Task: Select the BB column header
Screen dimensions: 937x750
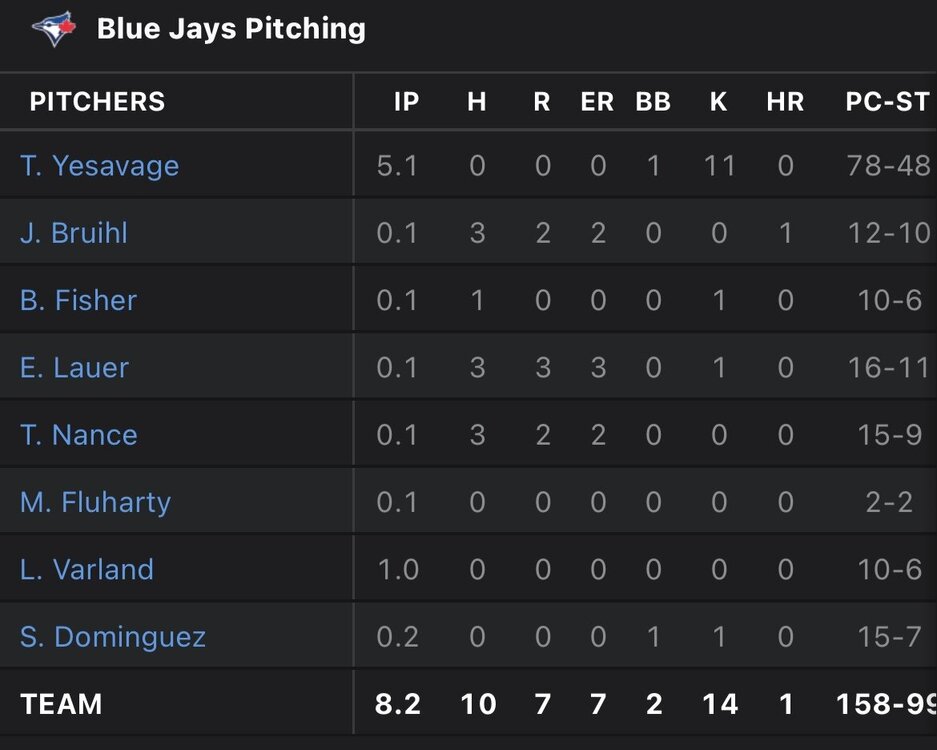Action: (x=653, y=101)
